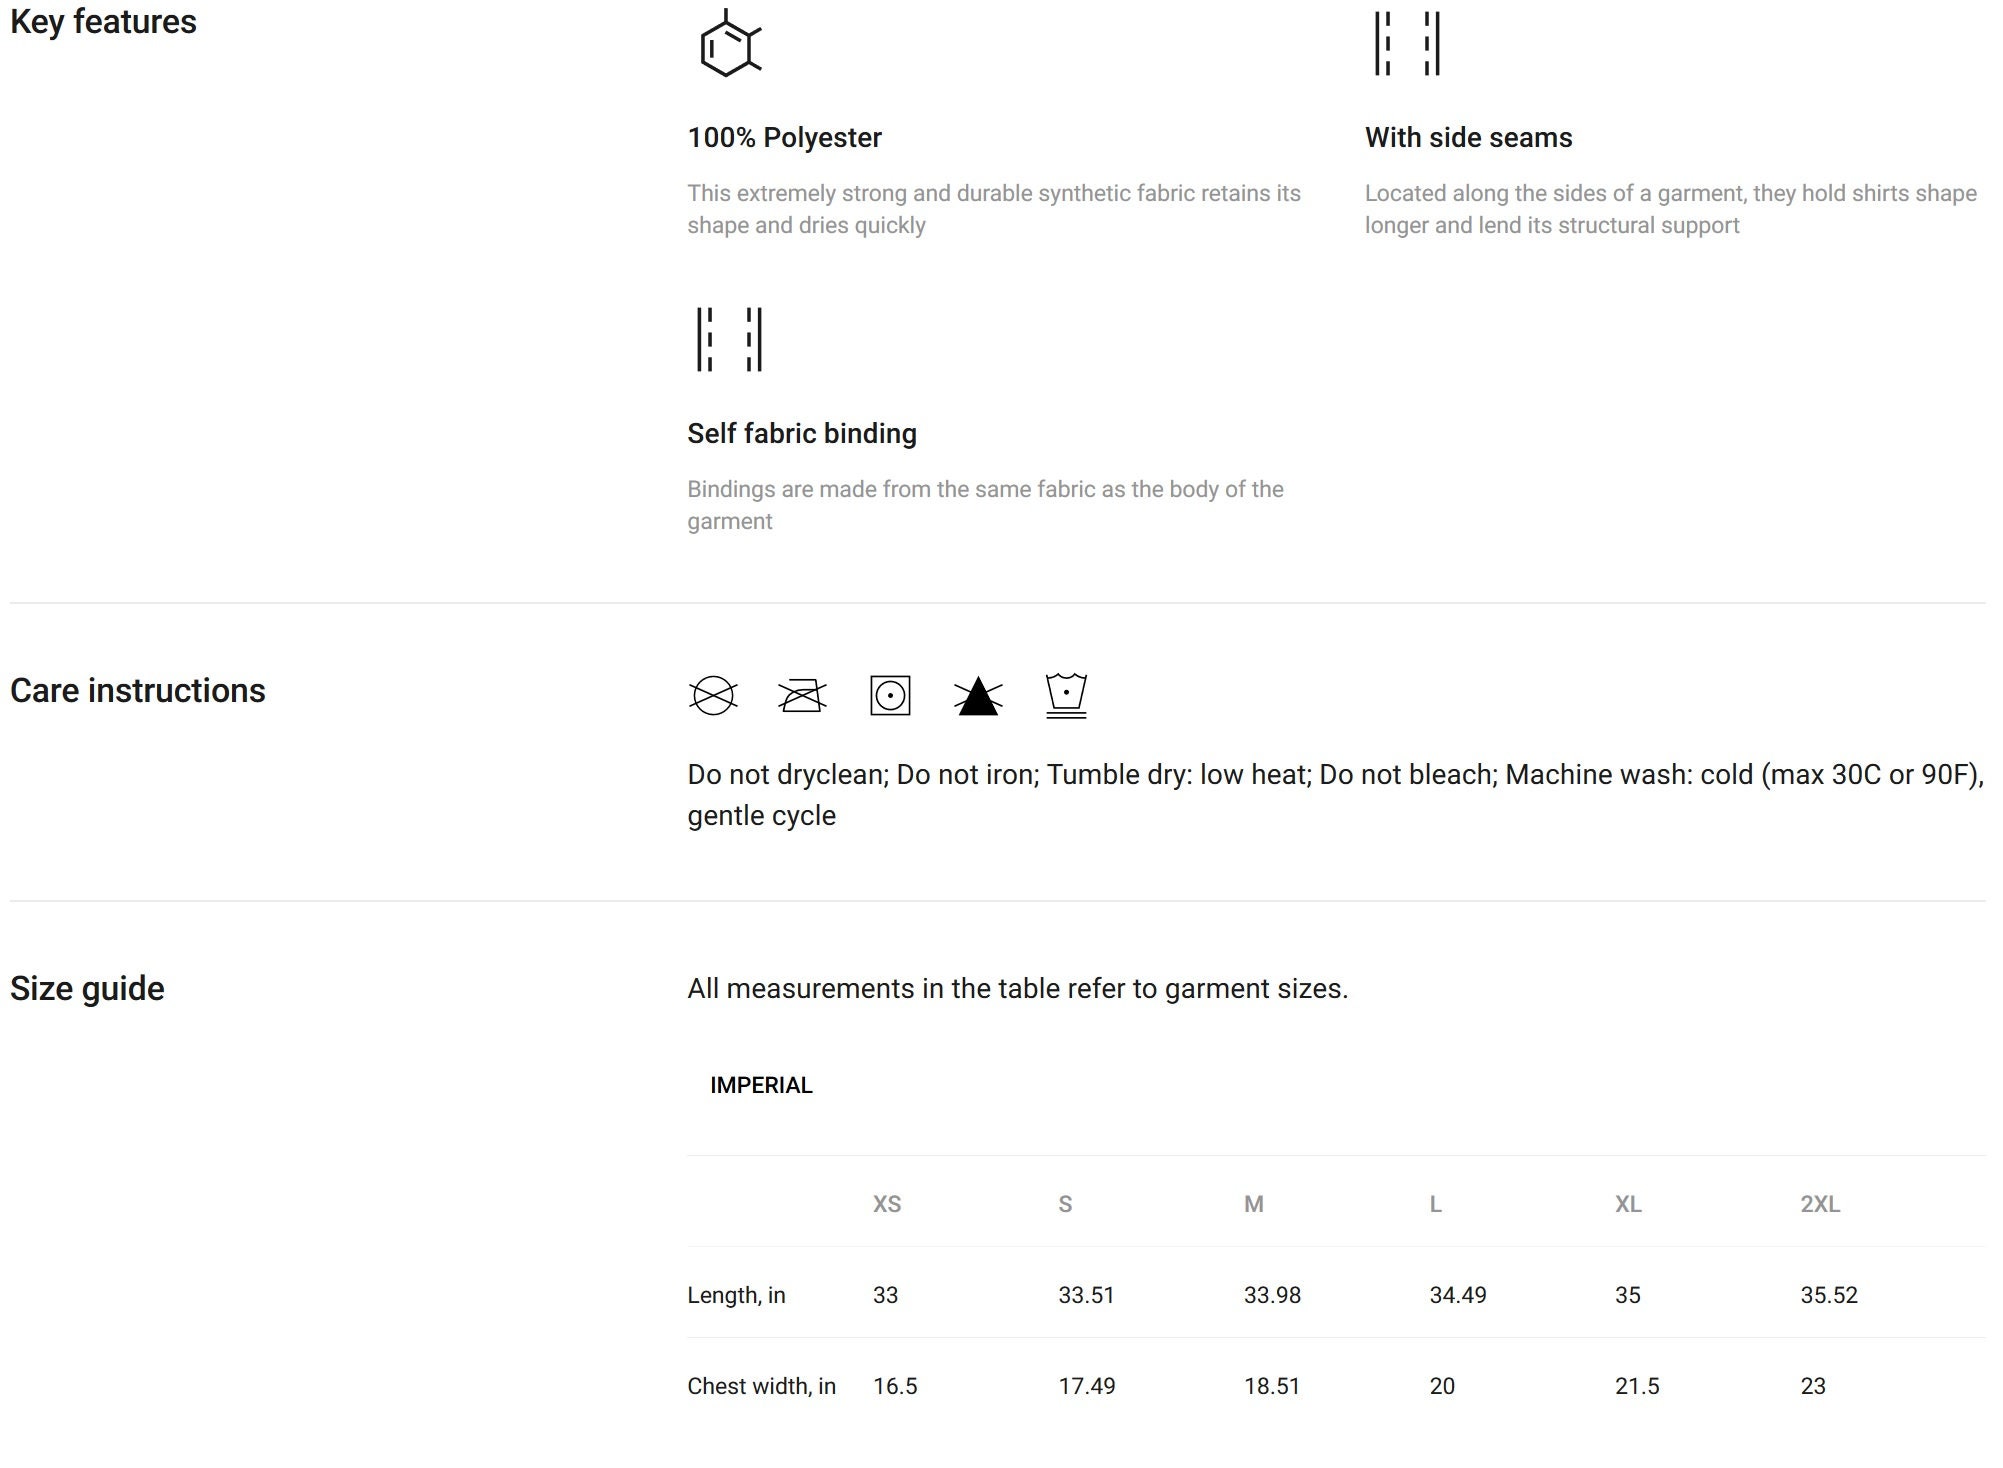The height and width of the screenshot is (1468, 2003).
Task: Click the XS size column header
Action: [887, 1204]
